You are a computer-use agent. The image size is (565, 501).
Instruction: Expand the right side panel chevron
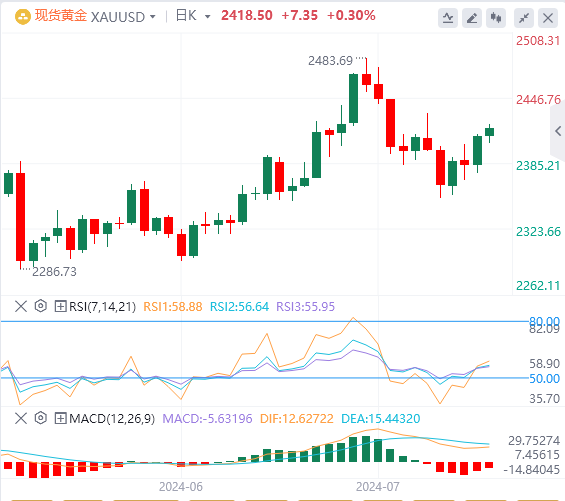pos(558,131)
